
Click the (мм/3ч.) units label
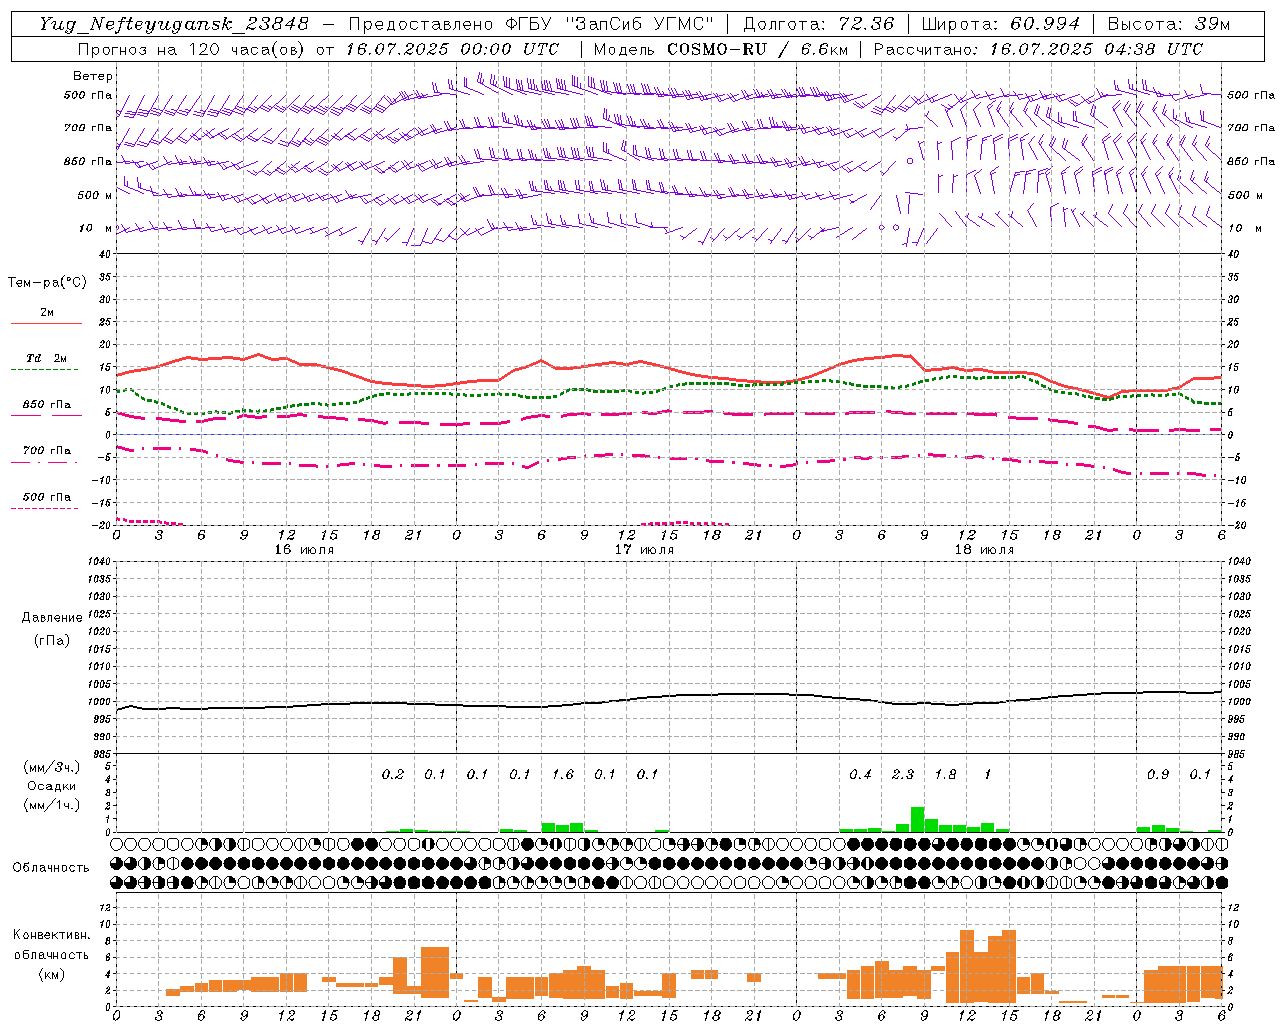52,767
